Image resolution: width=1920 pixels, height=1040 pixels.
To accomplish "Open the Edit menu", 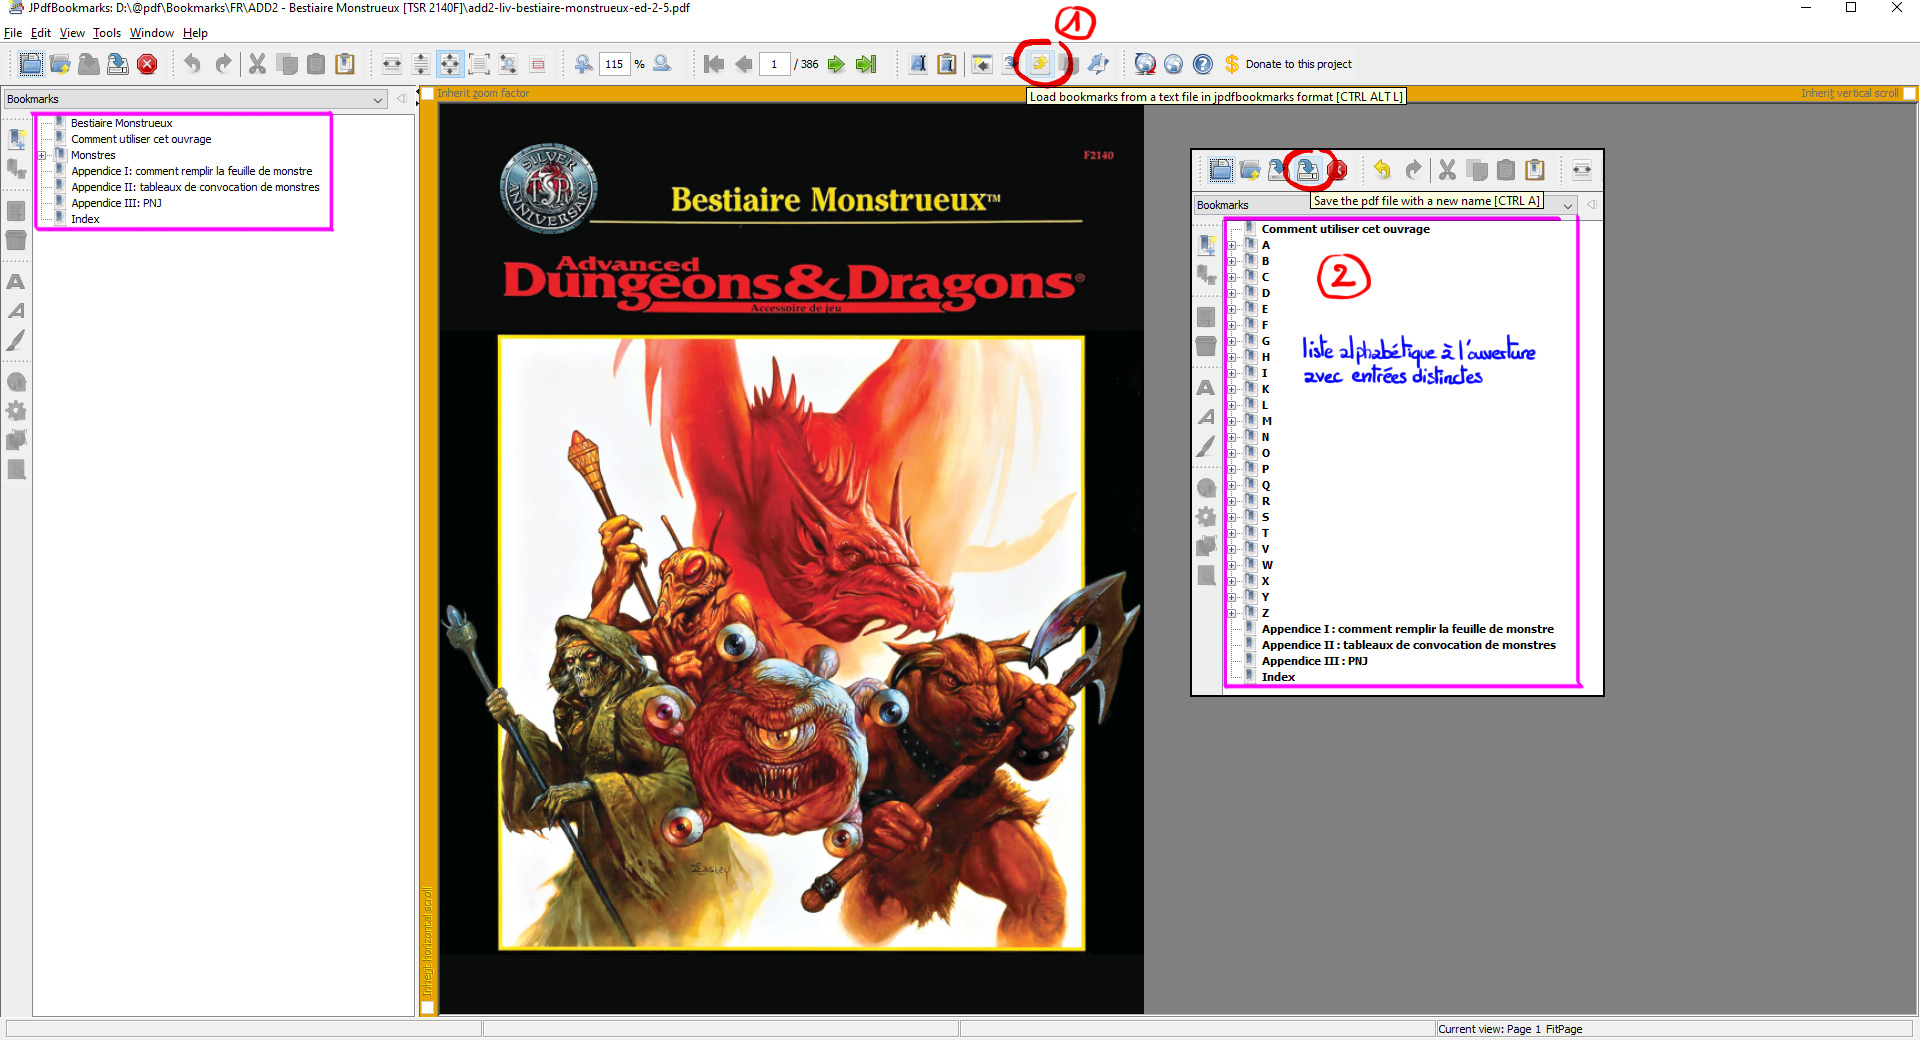I will click(41, 33).
